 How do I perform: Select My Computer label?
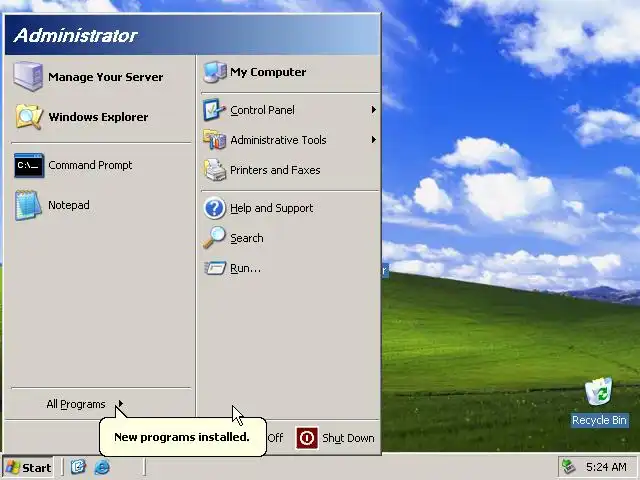point(268,72)
